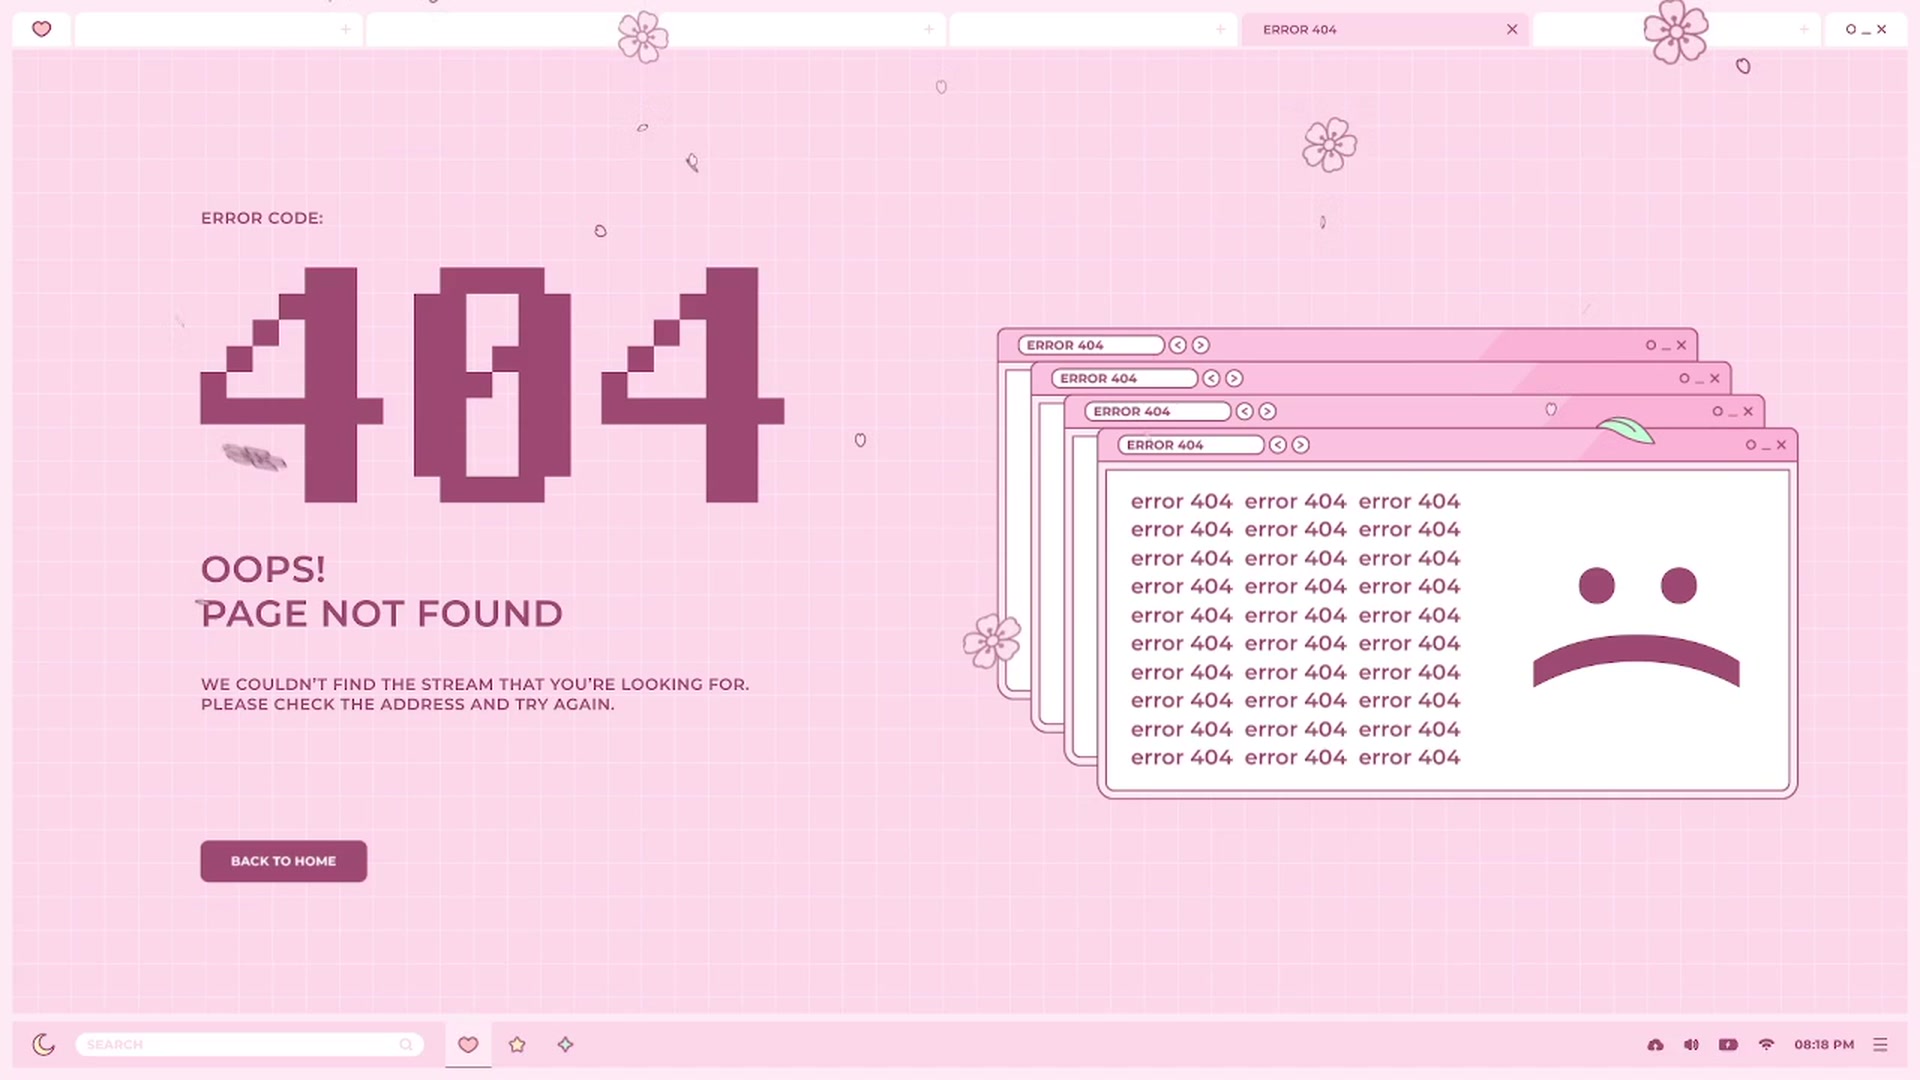Screen dimensions: 1920x1080
Task: Click into the SEARCH field
Action: click(x=249, y=1044)
